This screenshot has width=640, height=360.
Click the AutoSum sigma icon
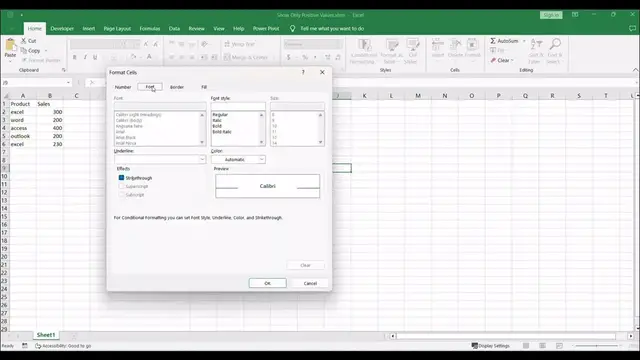point(493,41)
